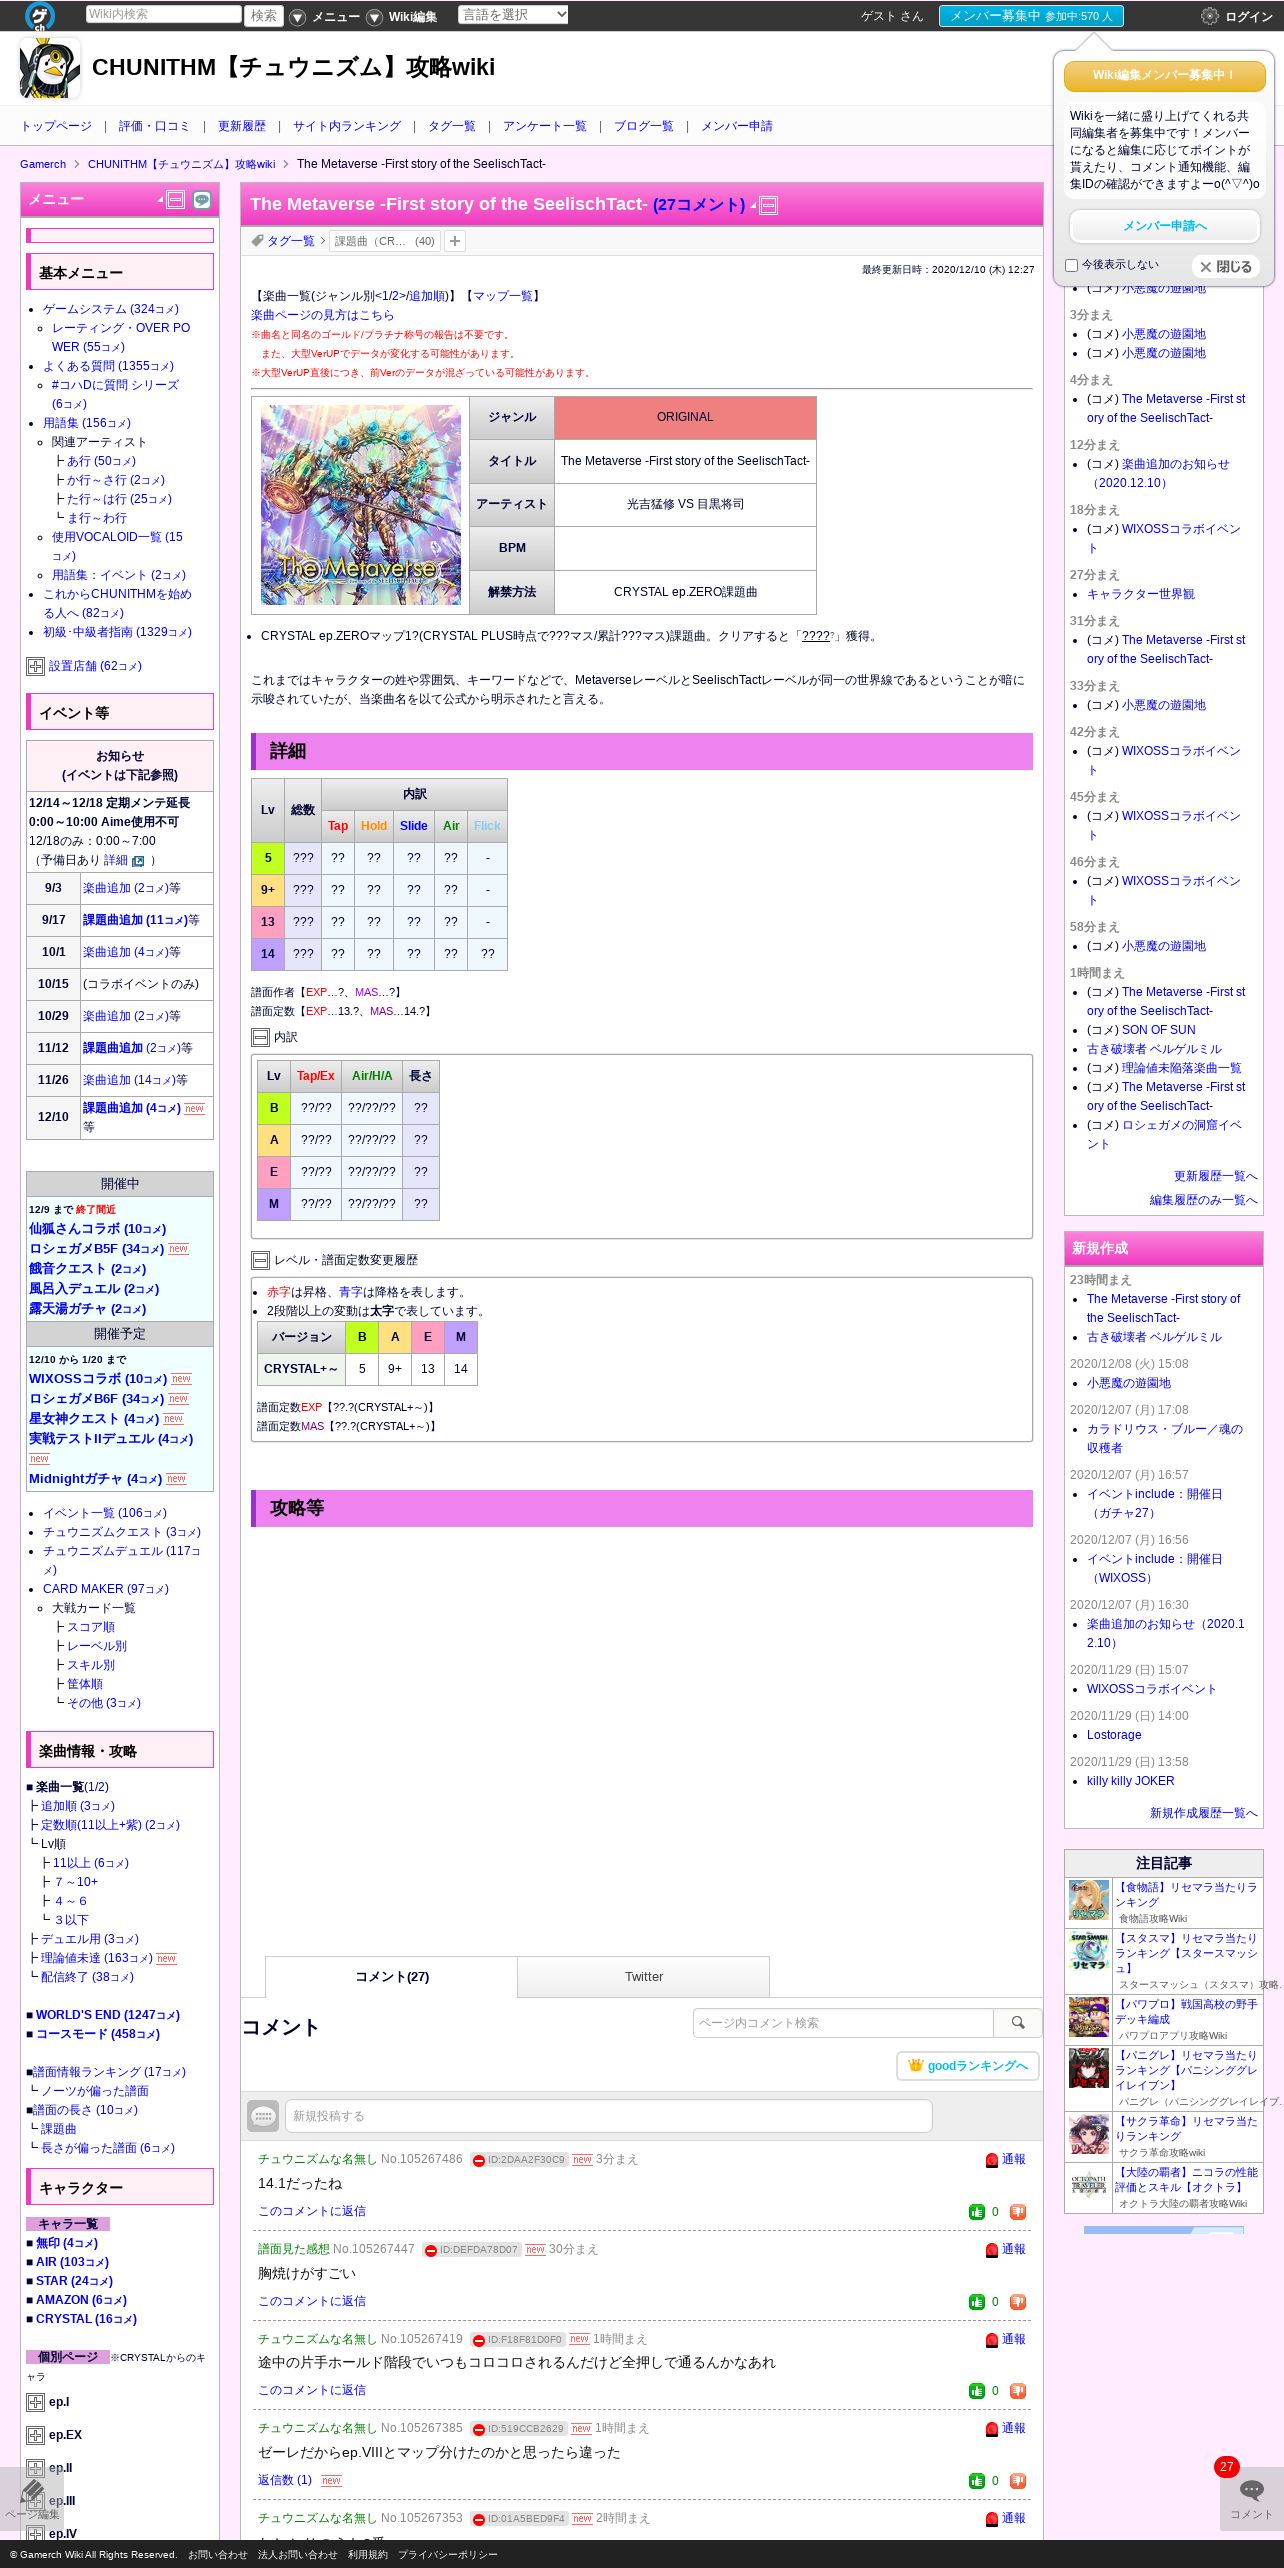Open 更新履歴 in the nav bar

pos(242,127)
